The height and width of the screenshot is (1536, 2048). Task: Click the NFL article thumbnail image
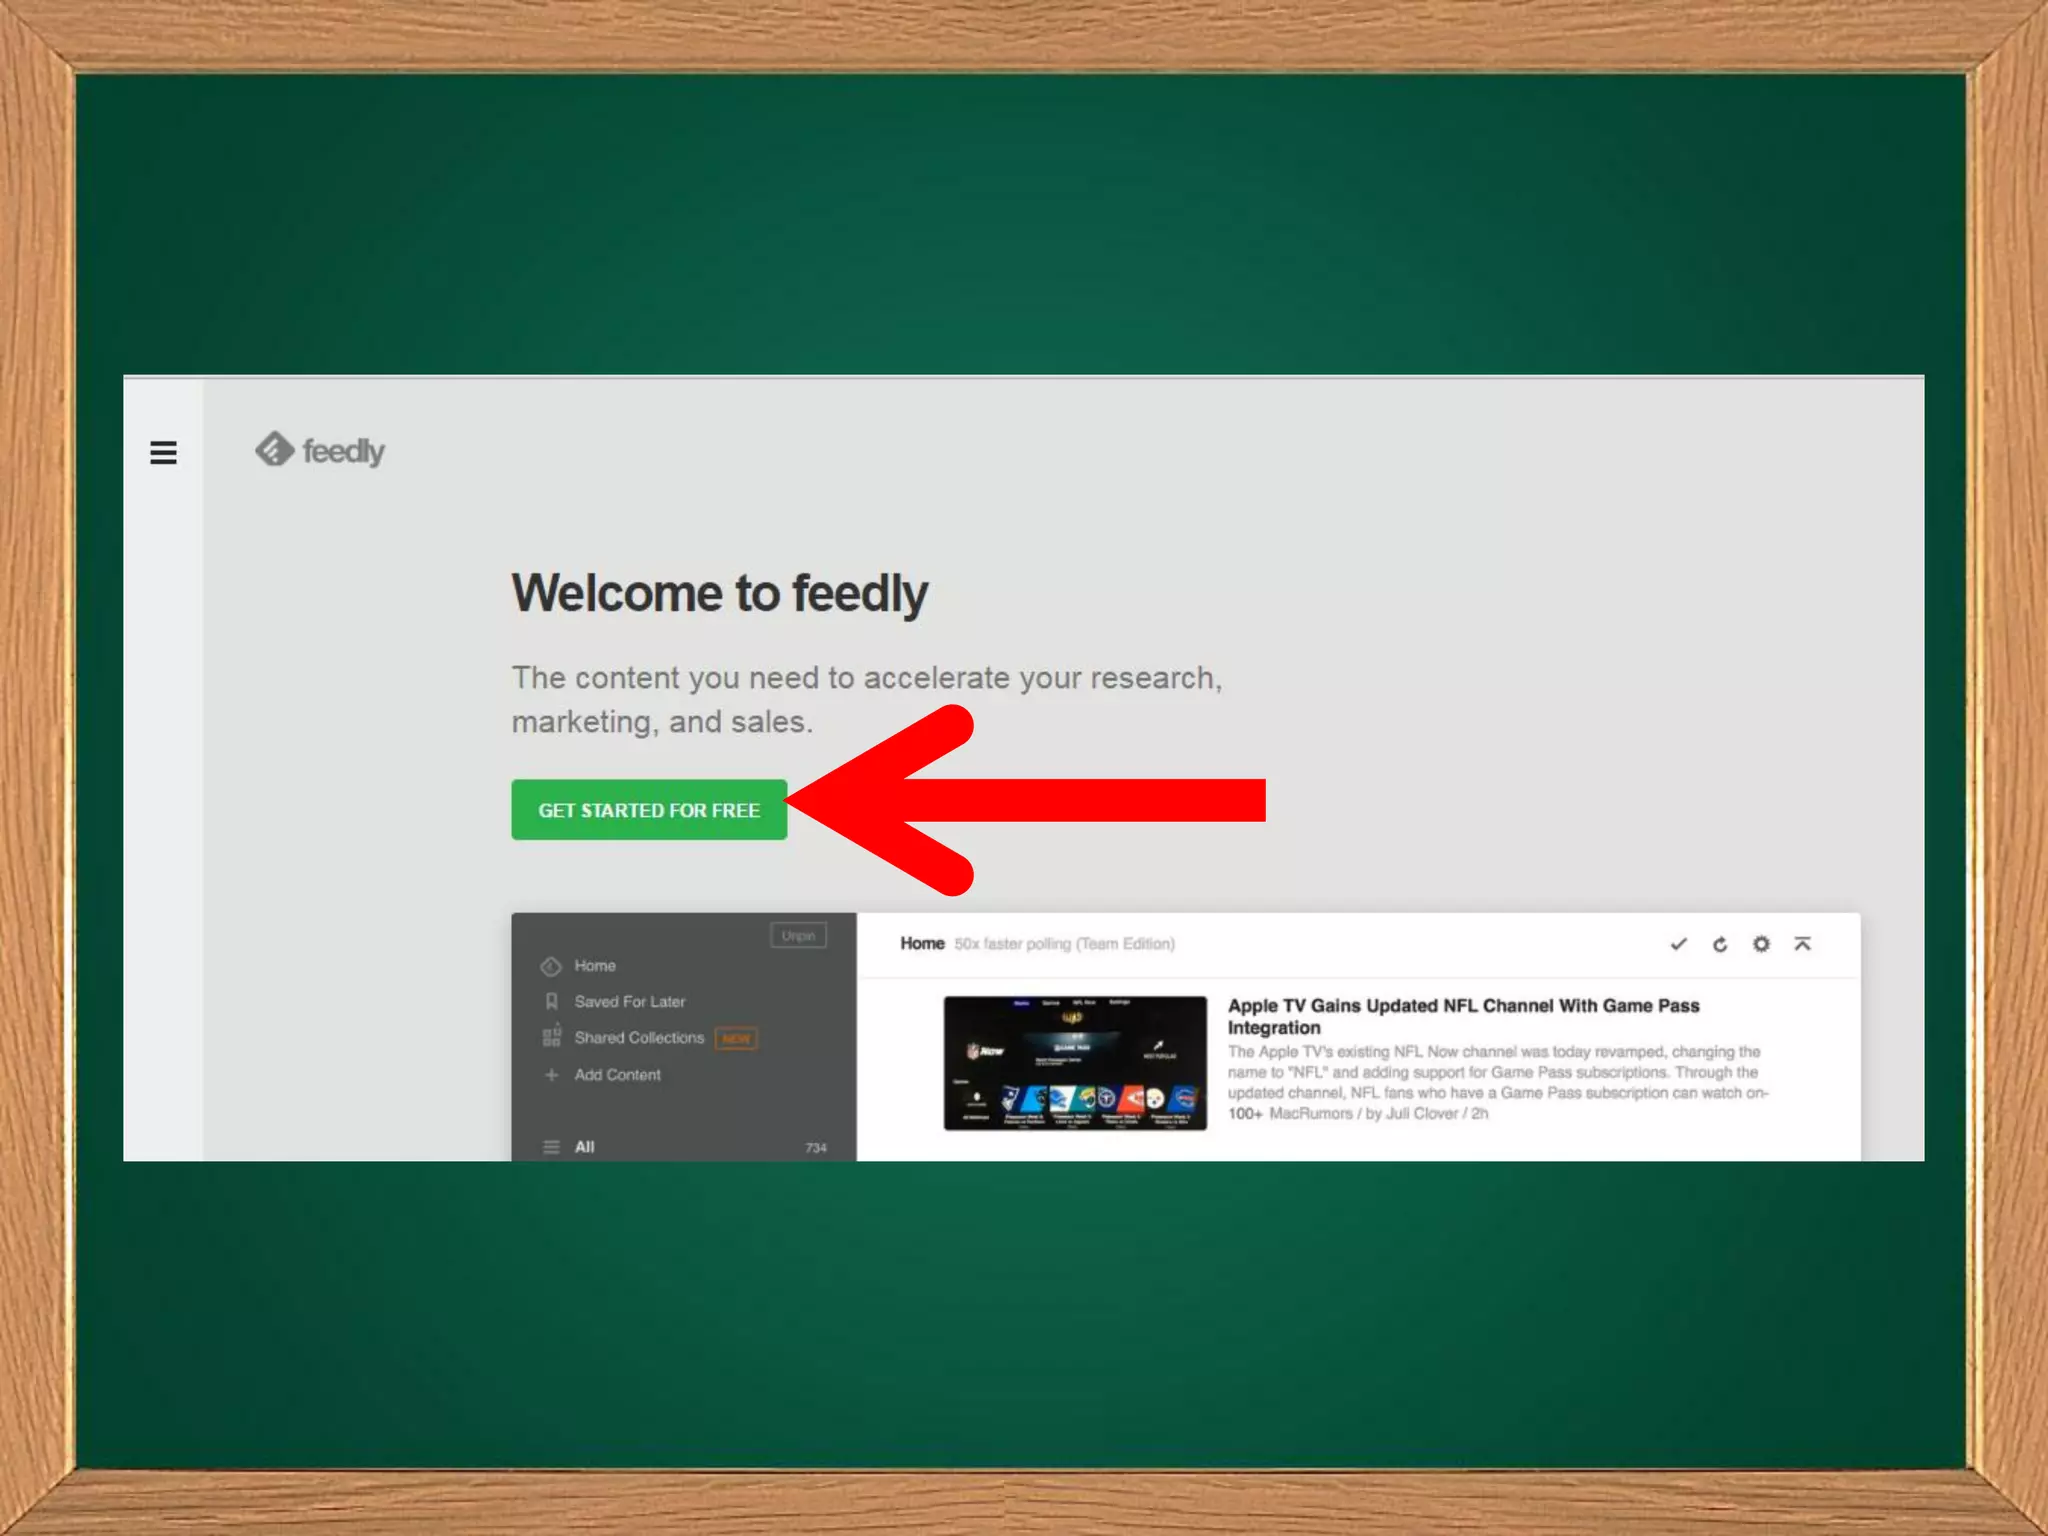tap(1075, 1063)
